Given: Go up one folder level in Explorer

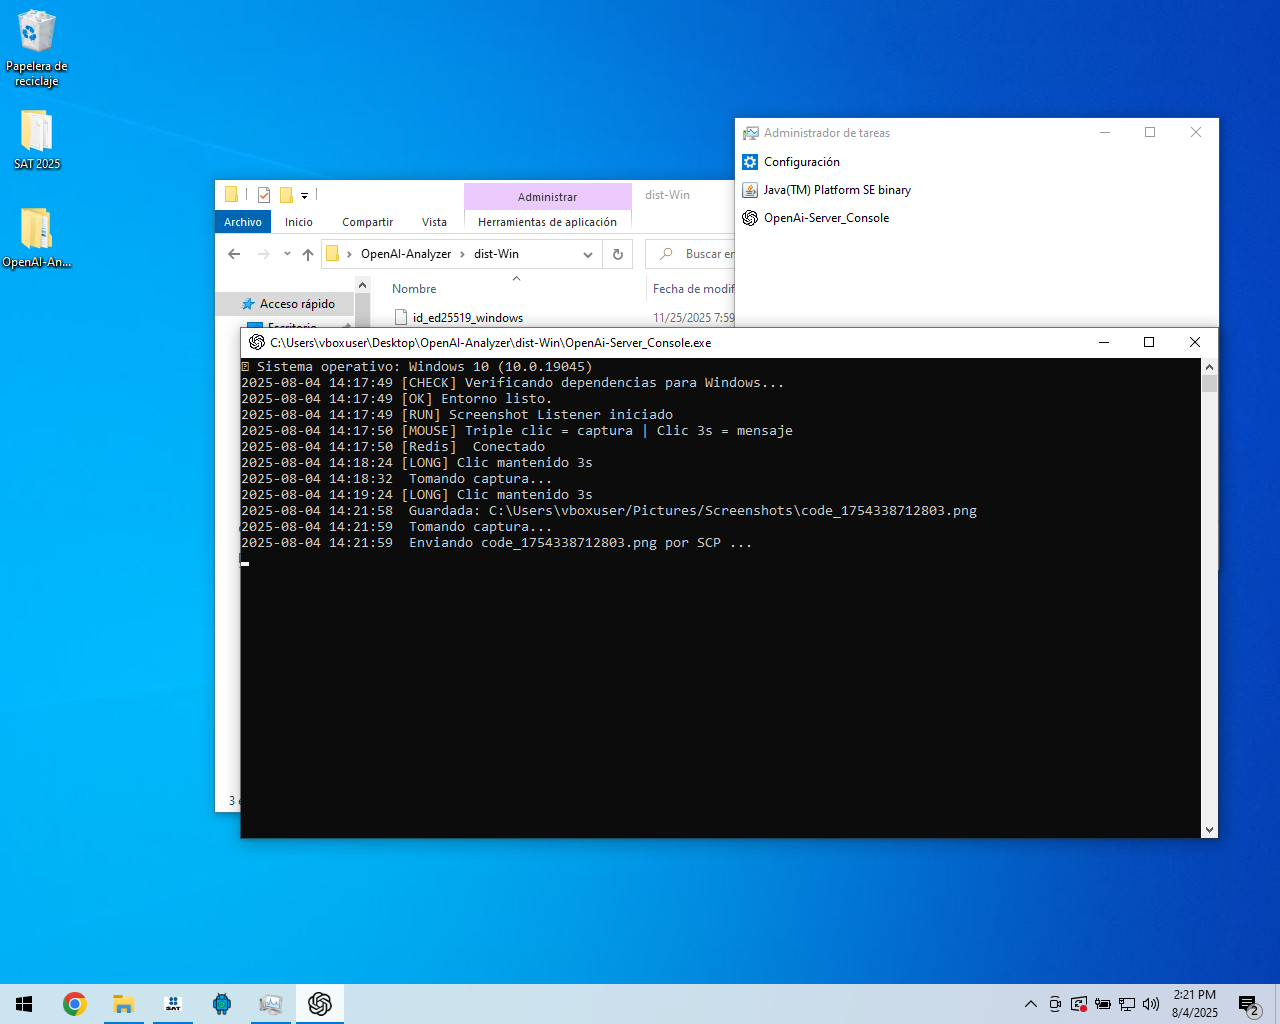Looking at the screenshot, I should tap(308, 254).
